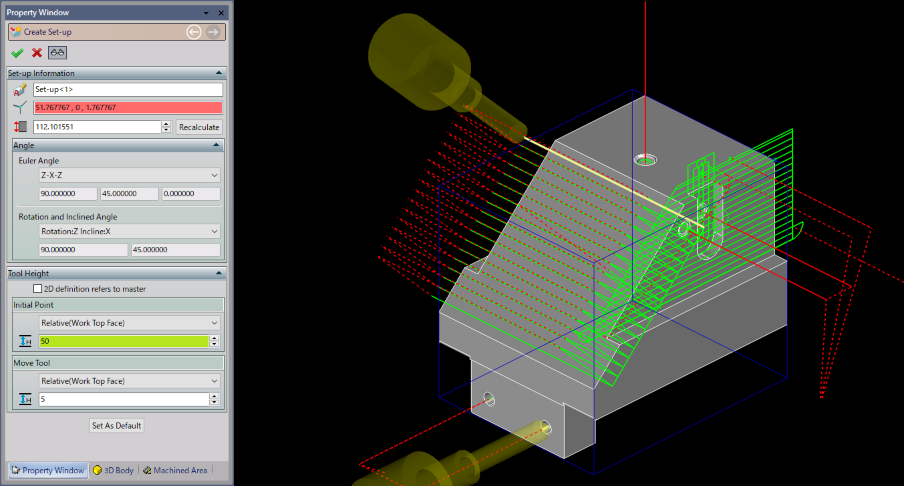This screenshot has width=904, height=486.
Task: Collapse the Tool Height section
Action: coord(219,273)
